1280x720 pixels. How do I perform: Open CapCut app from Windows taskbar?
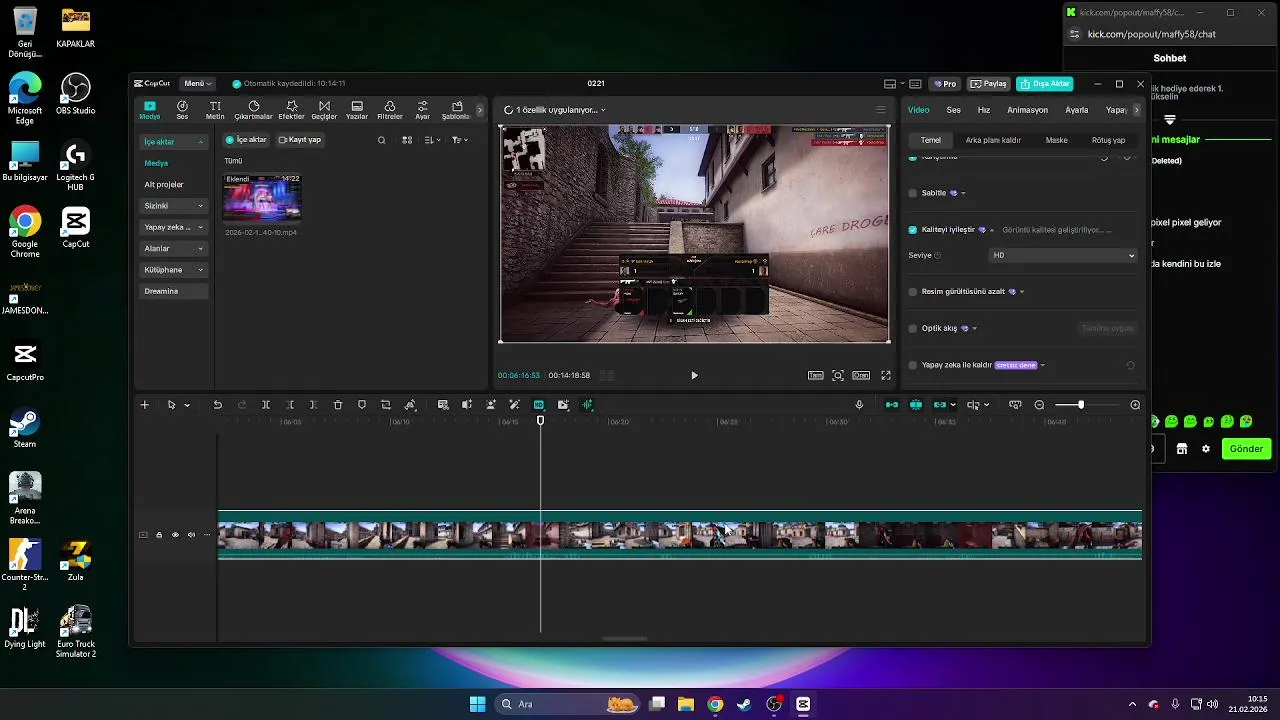[803, 704]
